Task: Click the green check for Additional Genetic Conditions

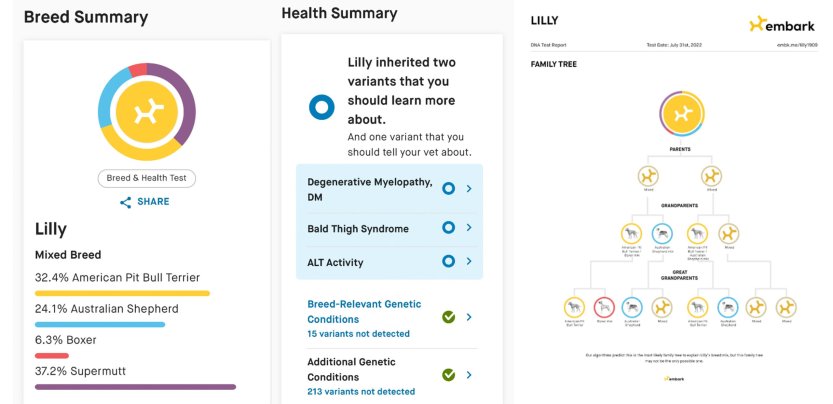Action: (449, 375)
